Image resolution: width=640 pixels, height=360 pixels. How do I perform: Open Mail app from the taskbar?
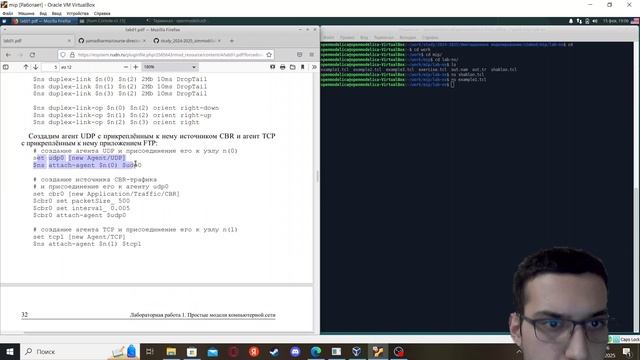(213, 351)
